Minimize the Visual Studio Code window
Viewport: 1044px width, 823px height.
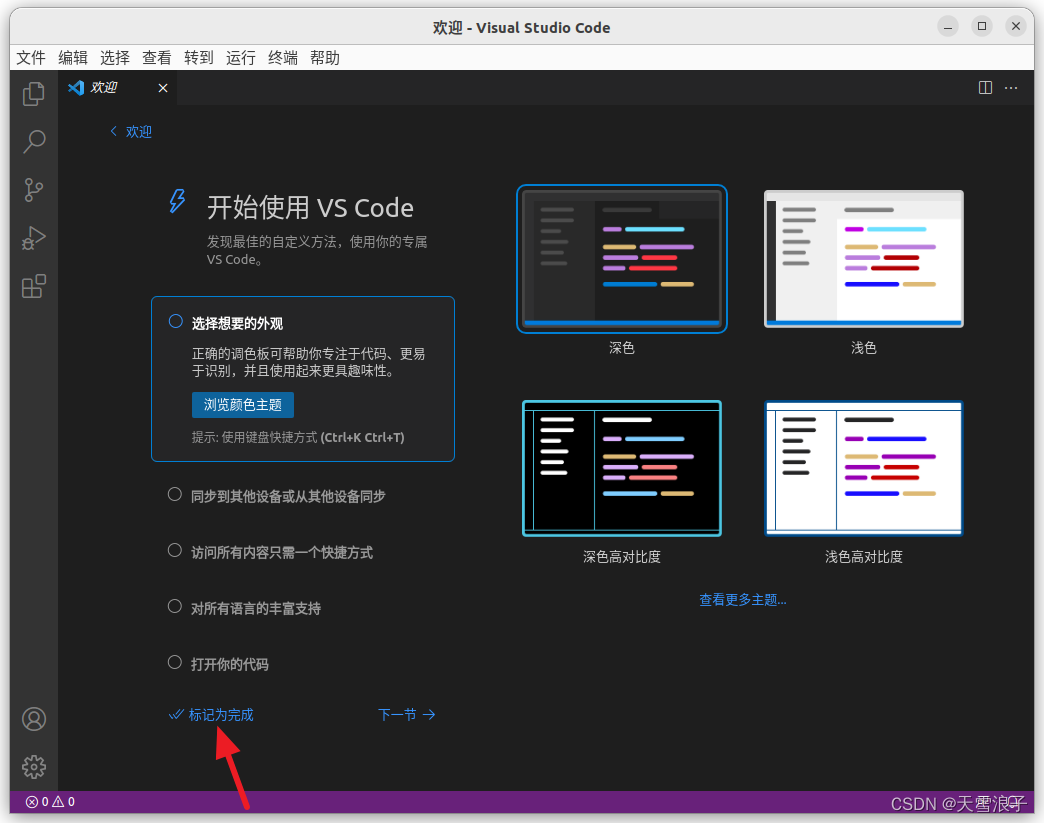tap(947, 27)
